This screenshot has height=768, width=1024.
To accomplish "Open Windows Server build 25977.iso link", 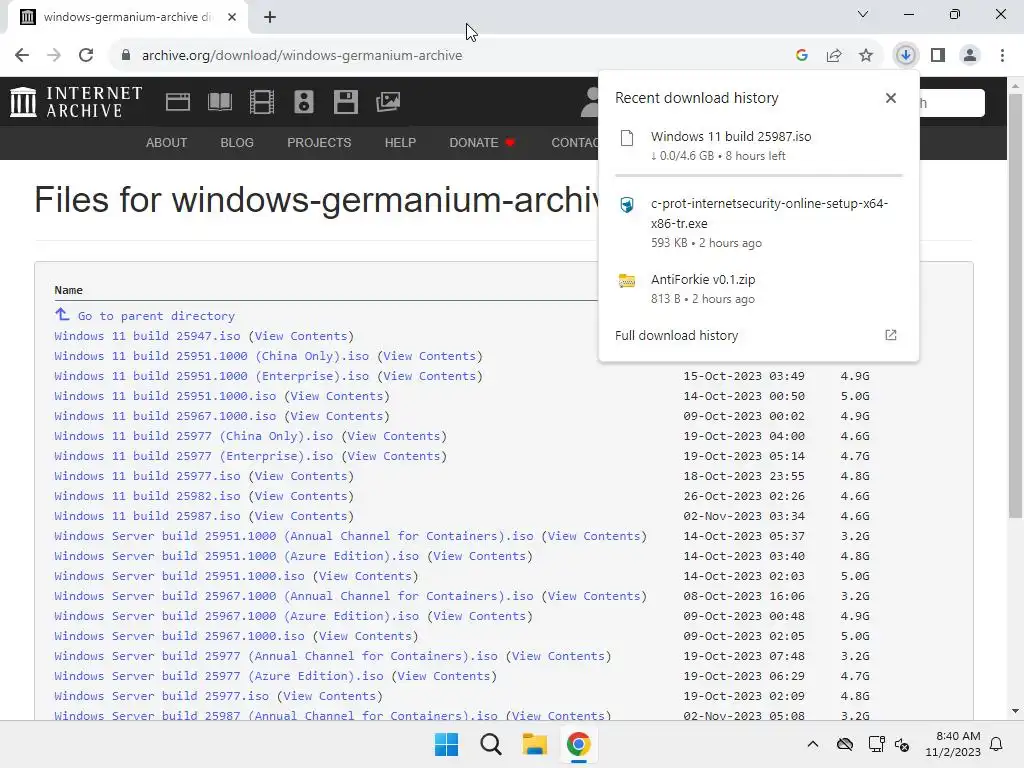I will pyautogui.click(x=161, y=696).
